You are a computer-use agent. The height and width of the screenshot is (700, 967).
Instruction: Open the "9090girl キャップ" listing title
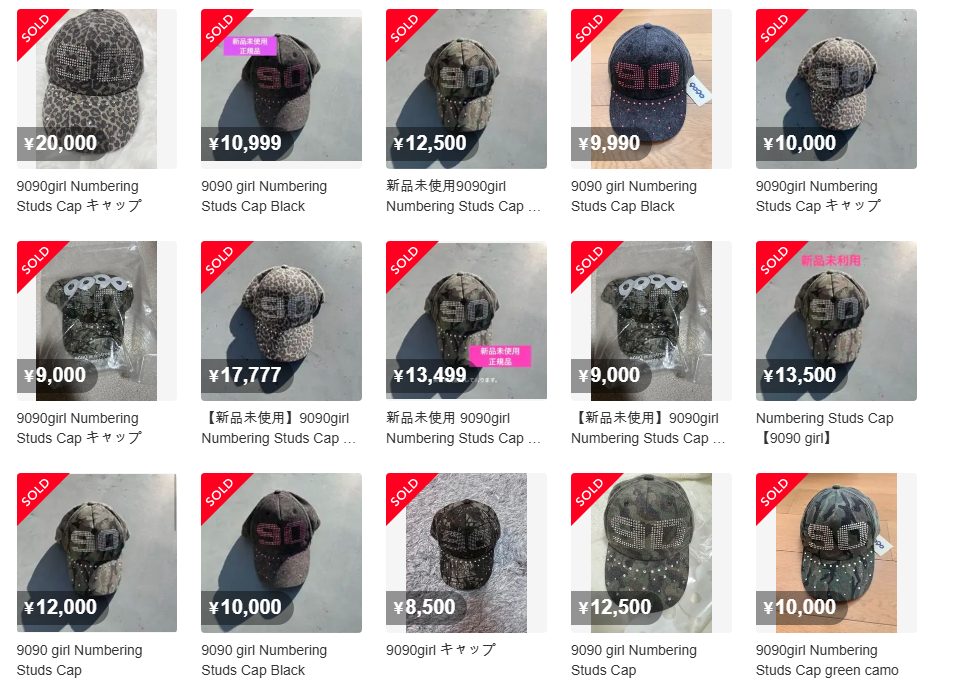440,650
